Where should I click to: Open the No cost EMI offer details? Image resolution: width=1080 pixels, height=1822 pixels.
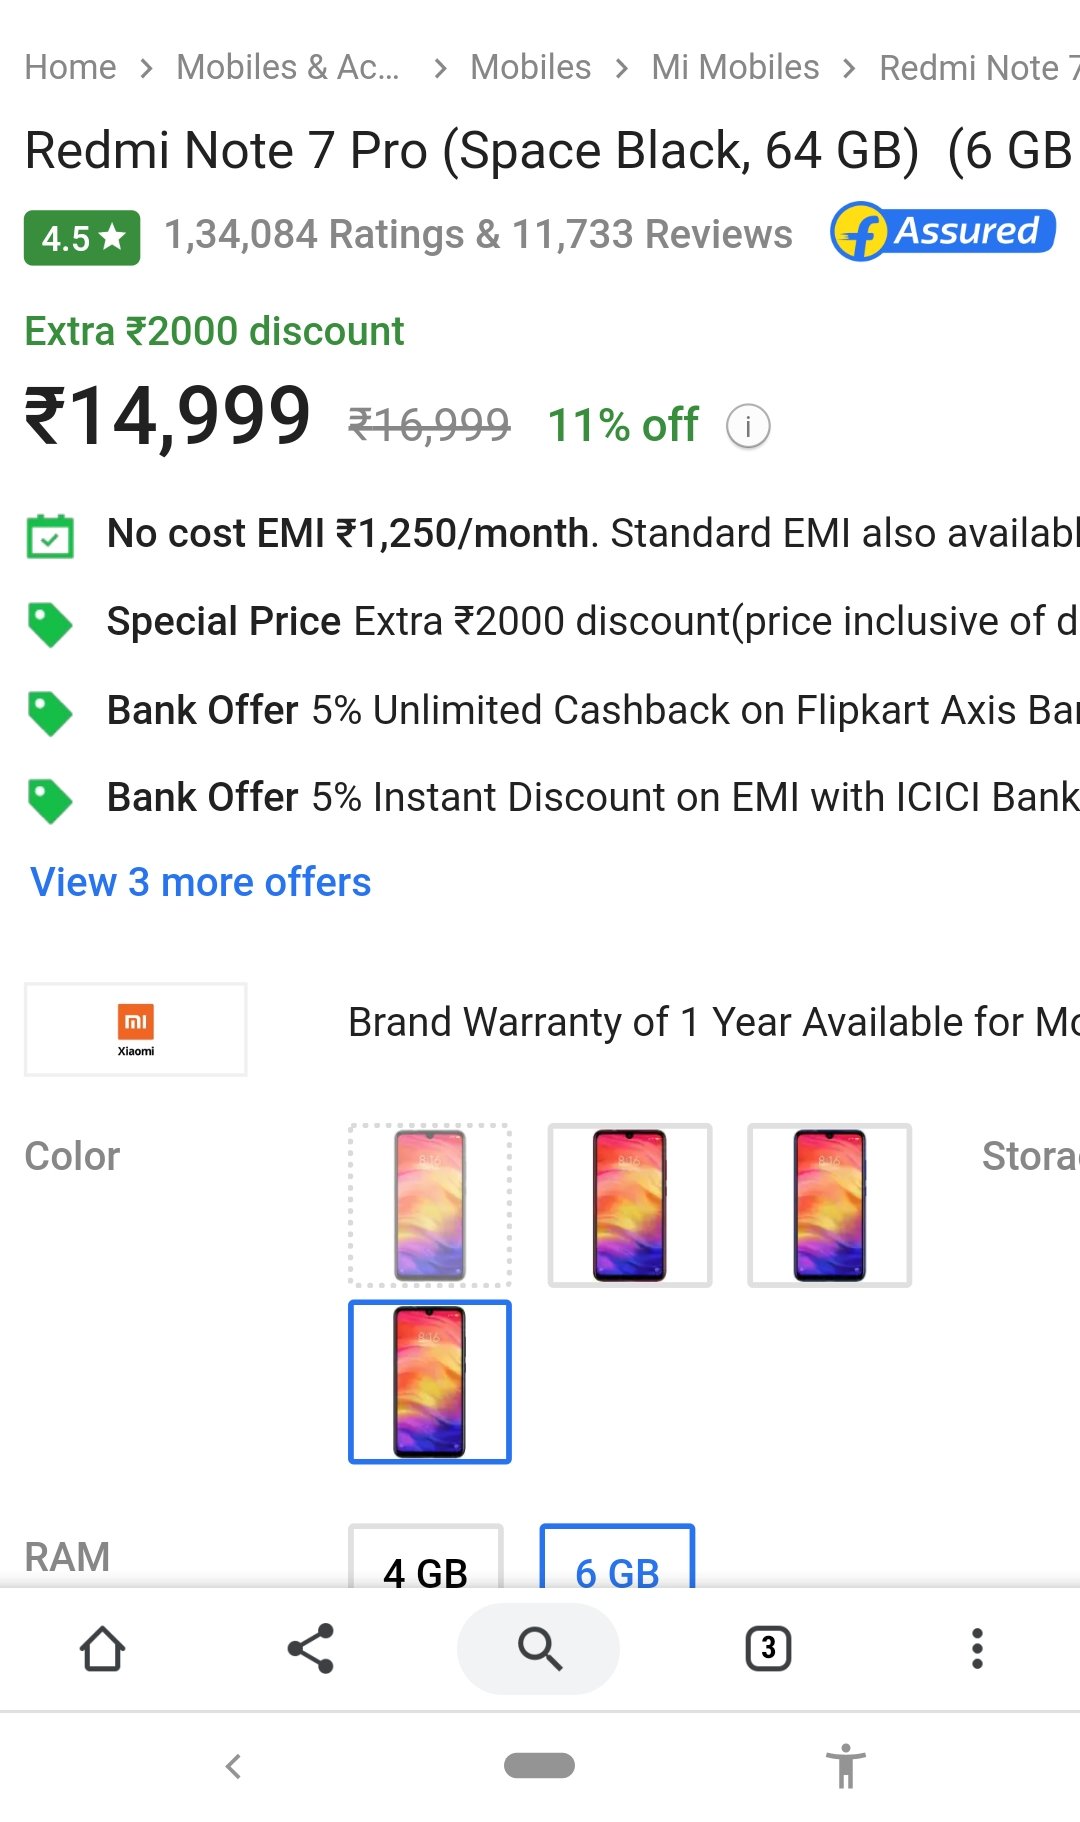(590, 534)
